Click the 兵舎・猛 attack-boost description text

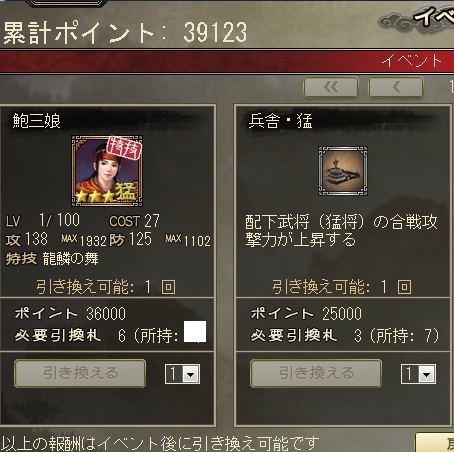click(341, 230)
